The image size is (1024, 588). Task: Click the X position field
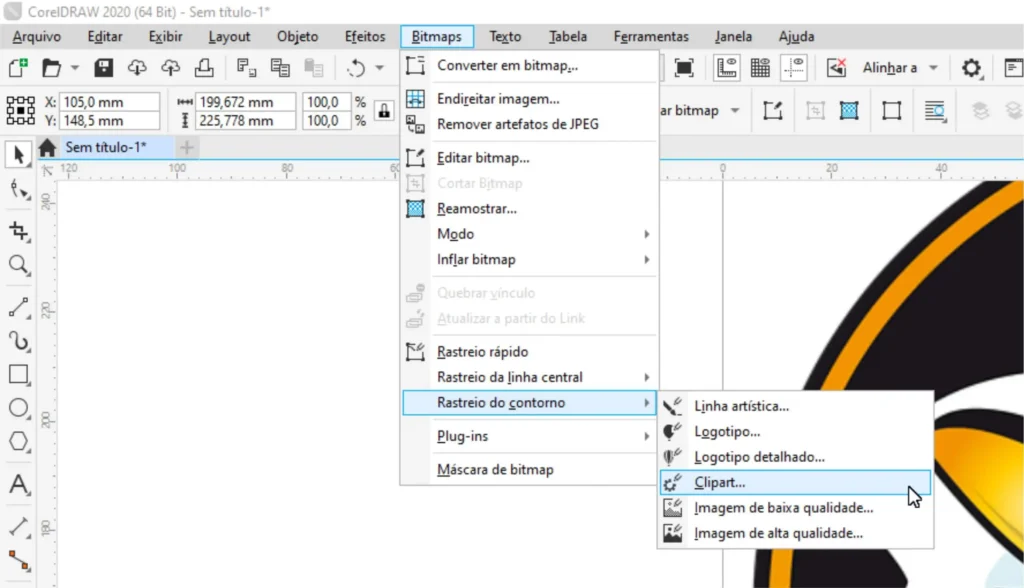tap(109, 102)
